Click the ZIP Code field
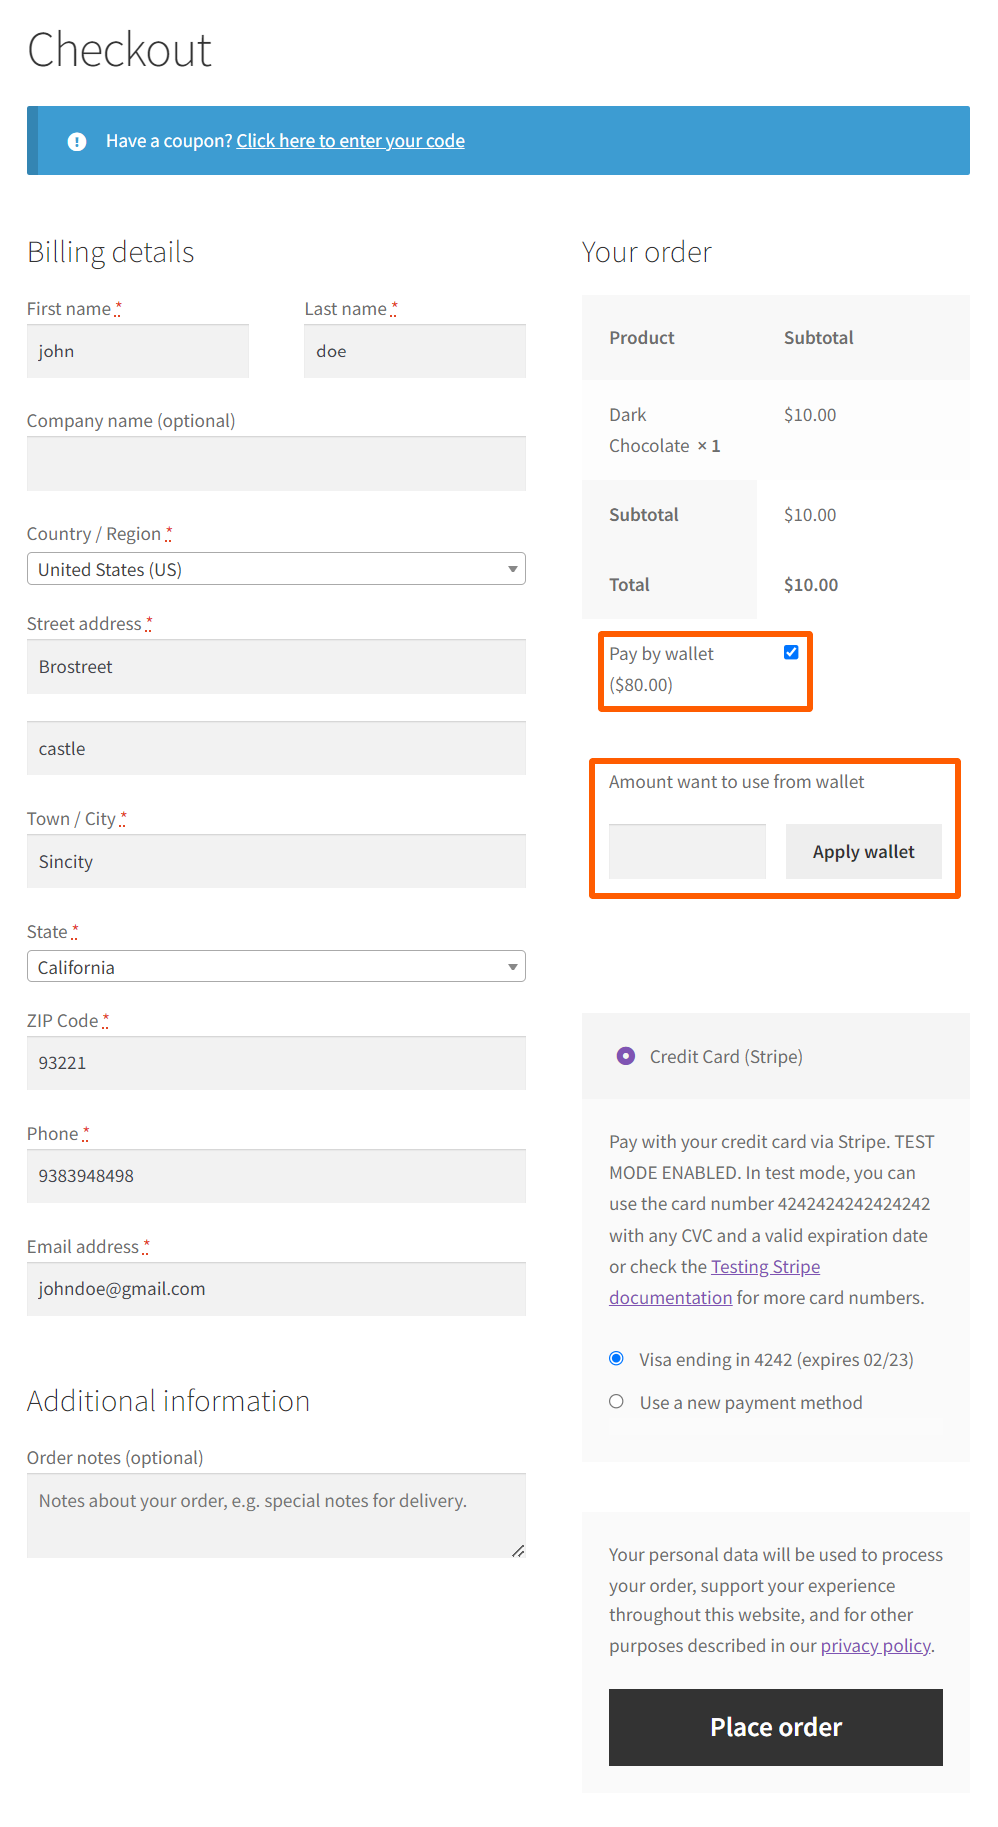Viewport: 998px width, 1827px height. [276, 1063]
